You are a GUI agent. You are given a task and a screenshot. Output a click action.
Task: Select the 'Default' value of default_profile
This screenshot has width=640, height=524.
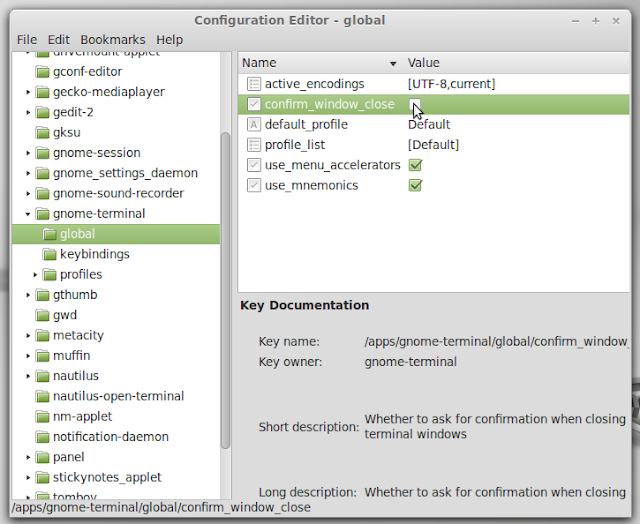click(429, 124)
